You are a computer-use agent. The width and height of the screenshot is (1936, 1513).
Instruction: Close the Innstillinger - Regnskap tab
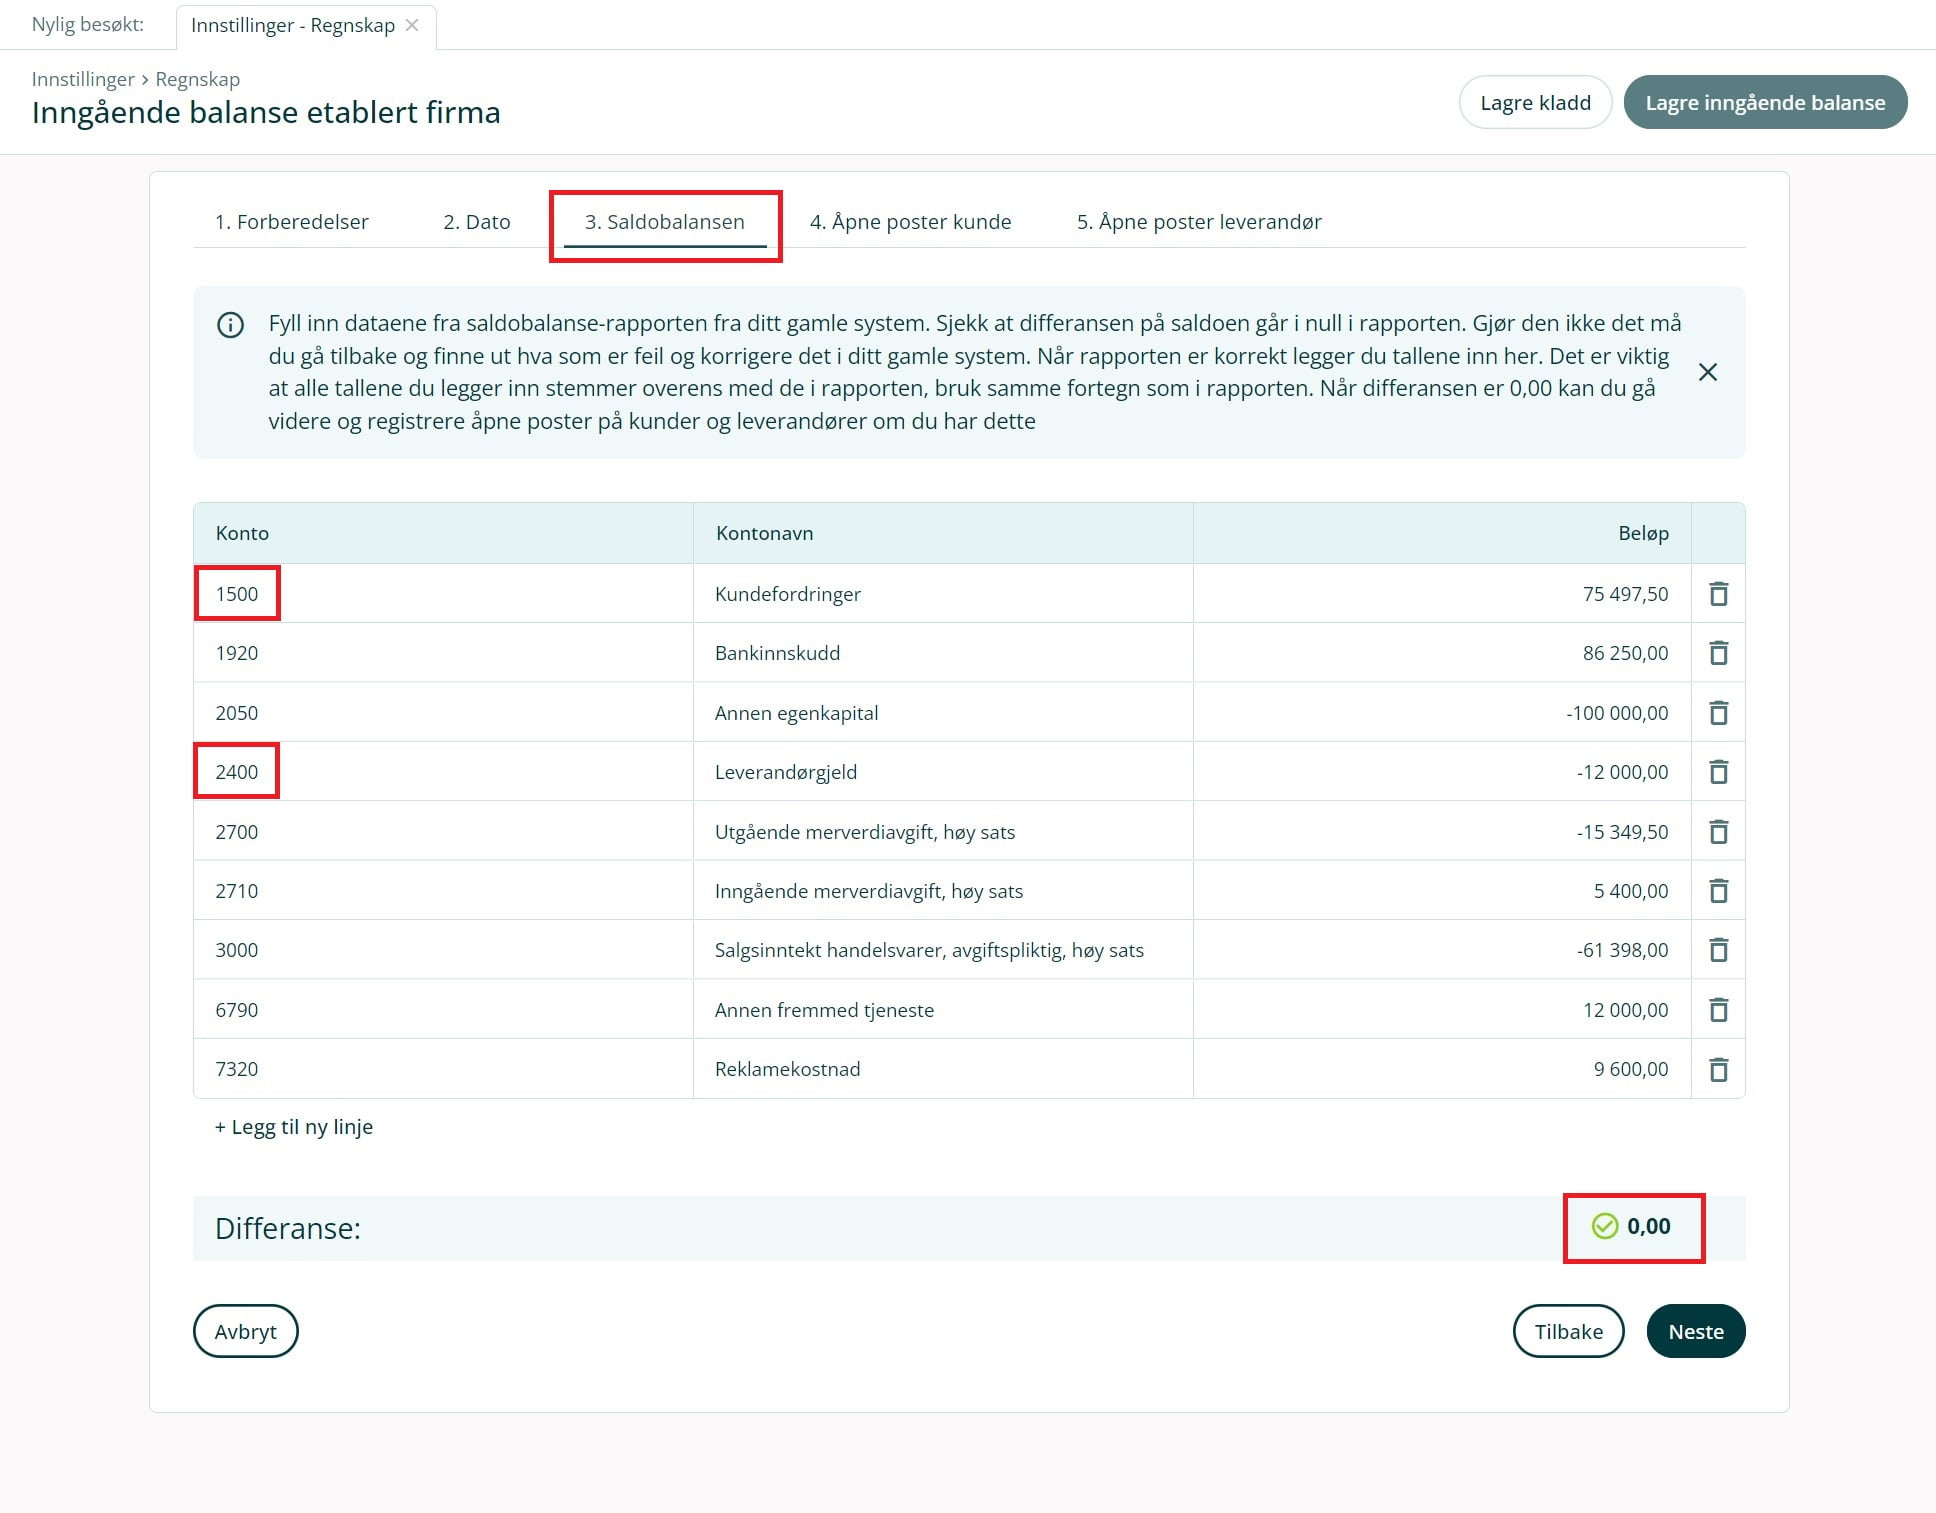pos(412,25)
